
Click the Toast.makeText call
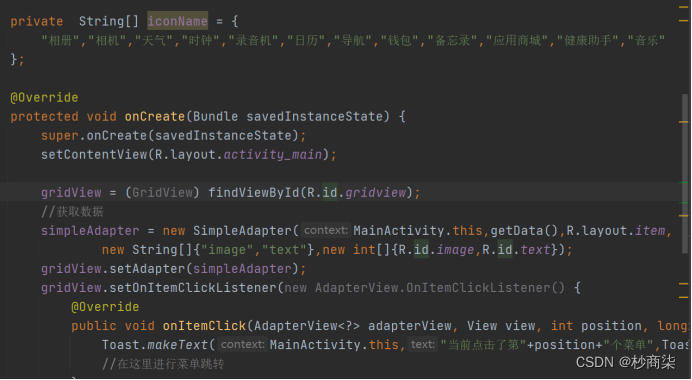pos(154,345)
